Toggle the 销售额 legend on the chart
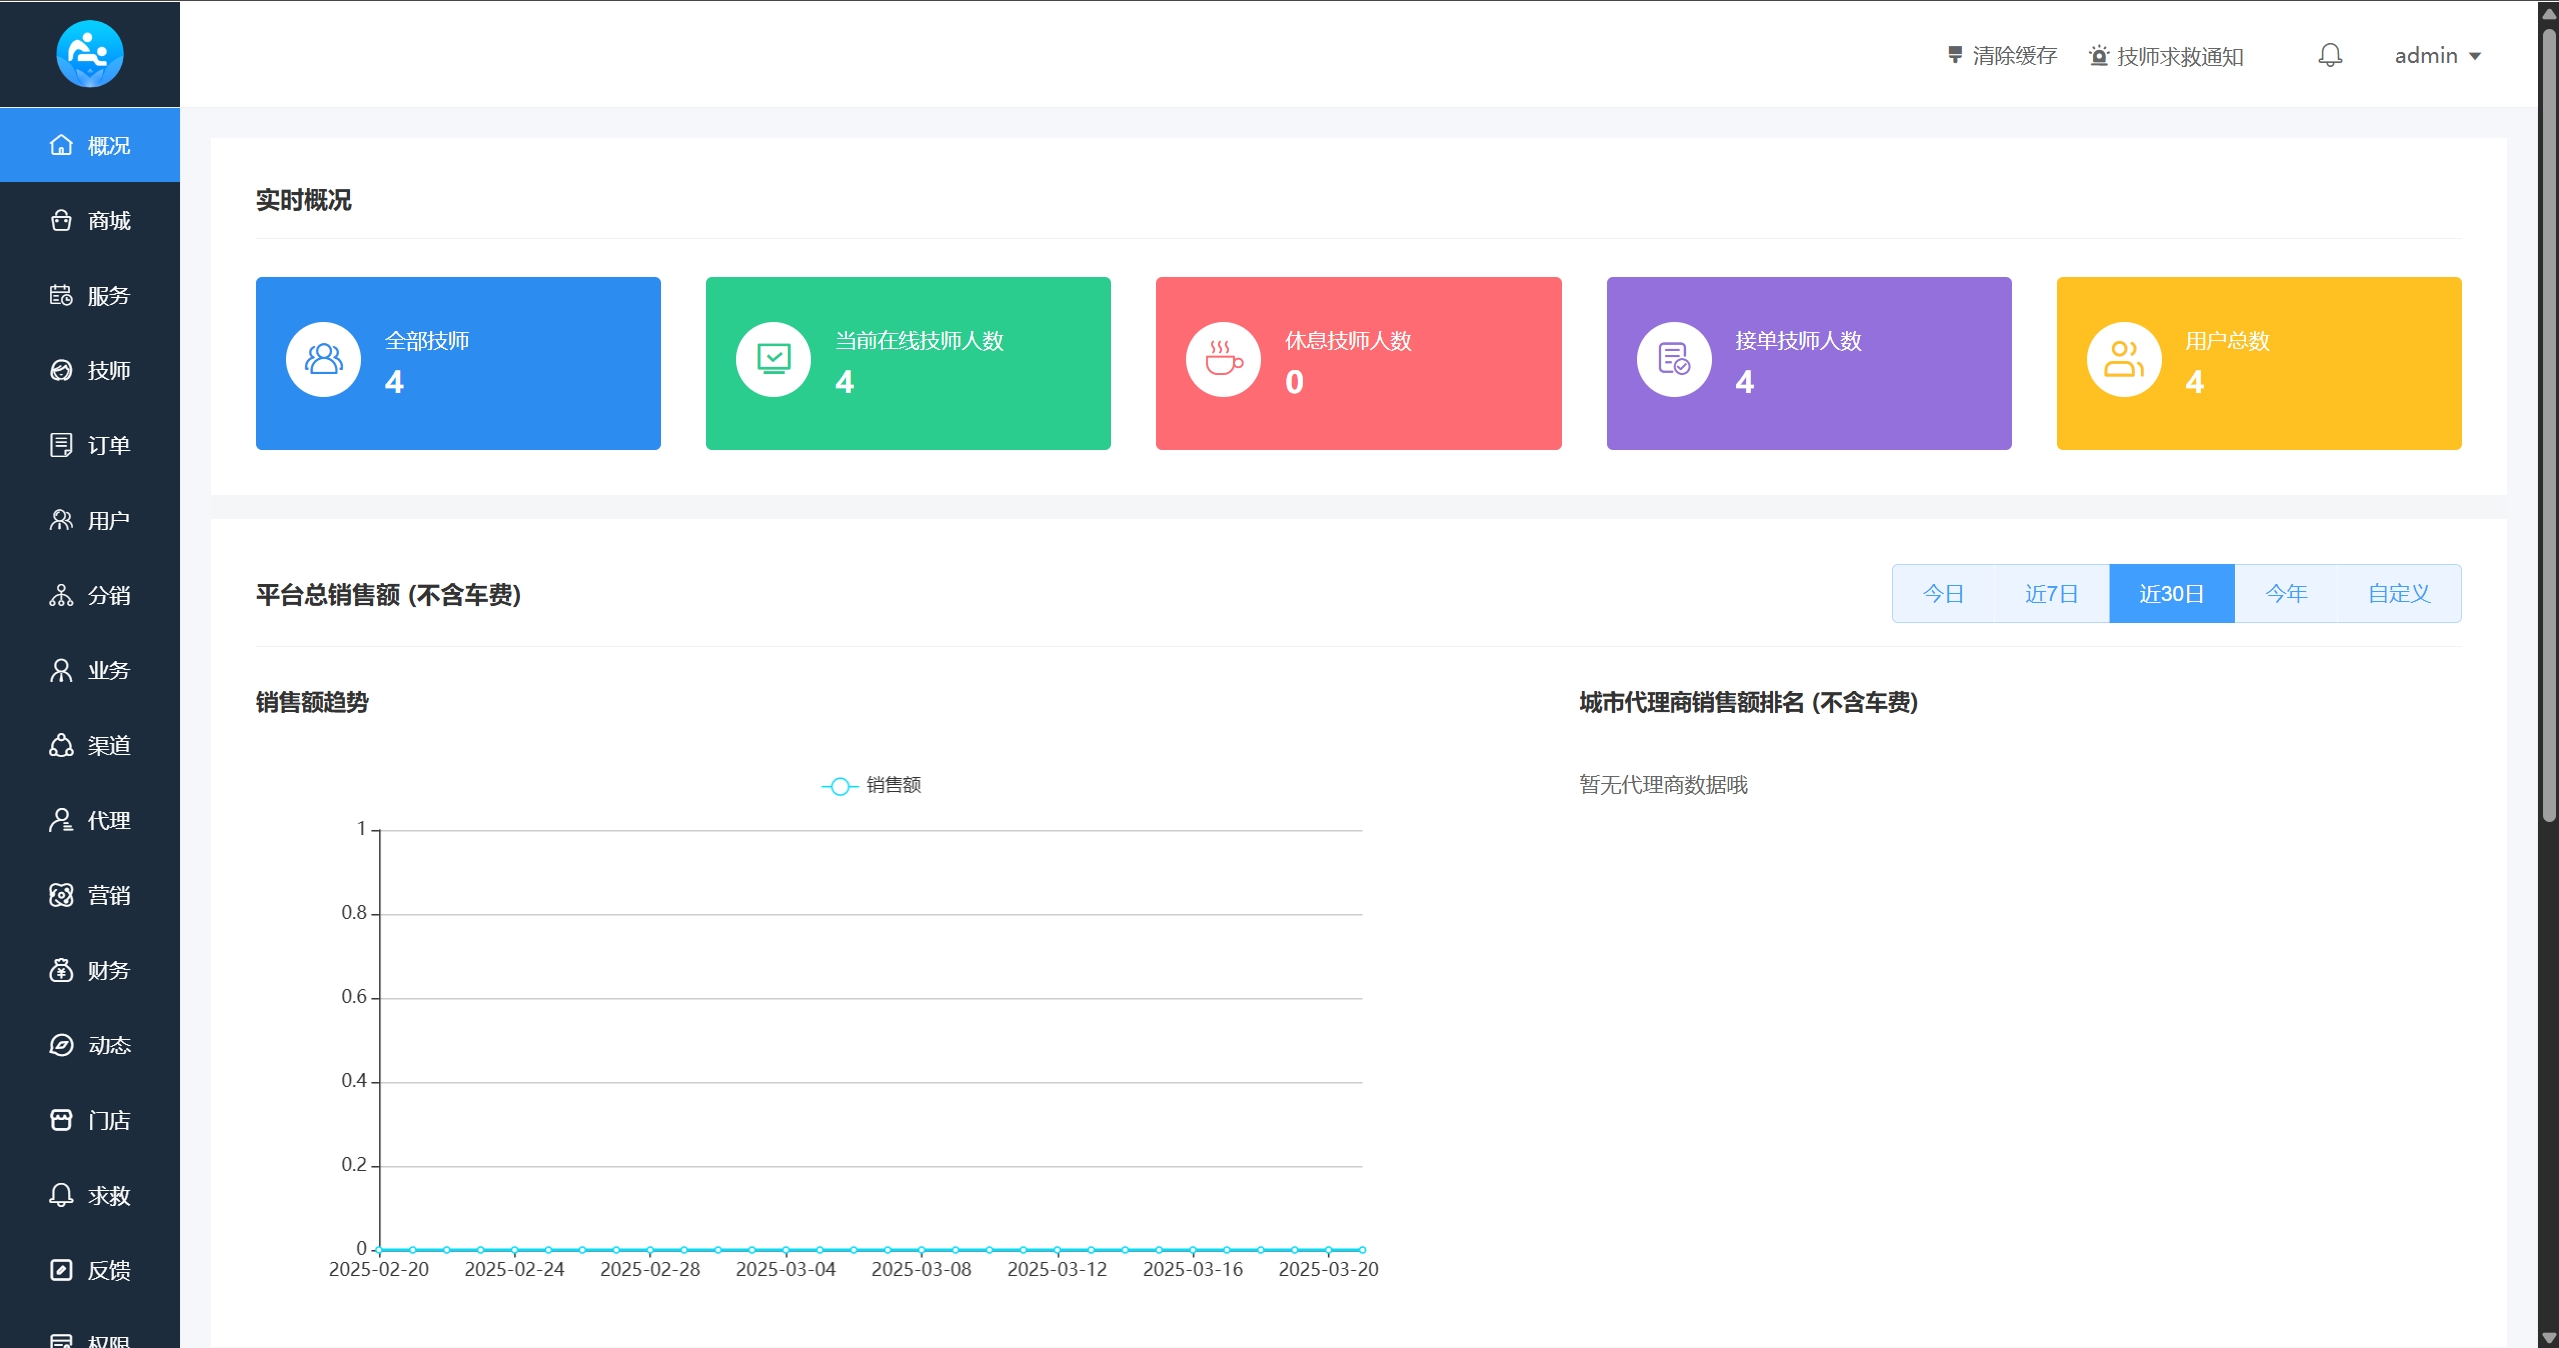Screen dimensions: 2559x1348 click(x=871, y=786)
